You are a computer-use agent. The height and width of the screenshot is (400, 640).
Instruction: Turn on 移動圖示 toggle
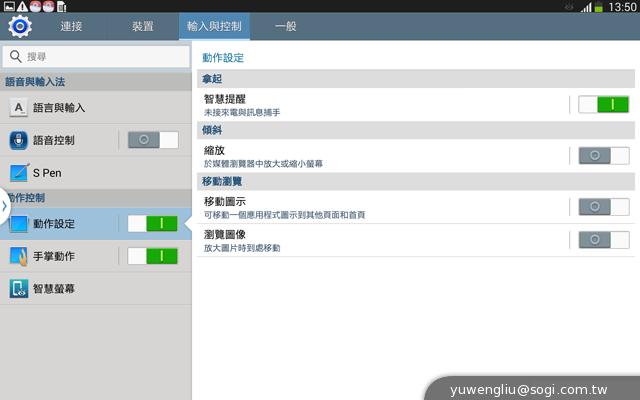click(604, 206)
